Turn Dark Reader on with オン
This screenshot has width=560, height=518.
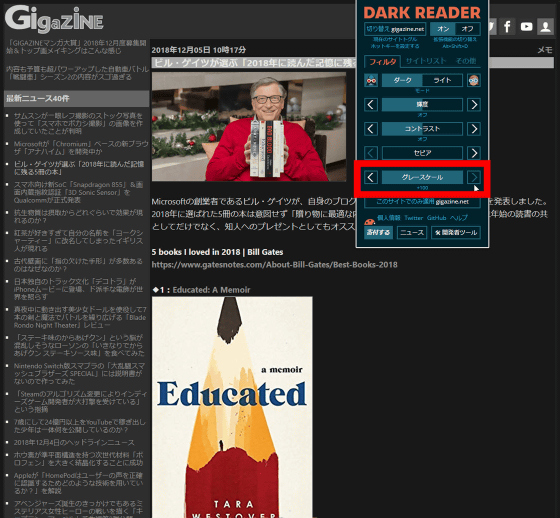[x=443, y=29]
